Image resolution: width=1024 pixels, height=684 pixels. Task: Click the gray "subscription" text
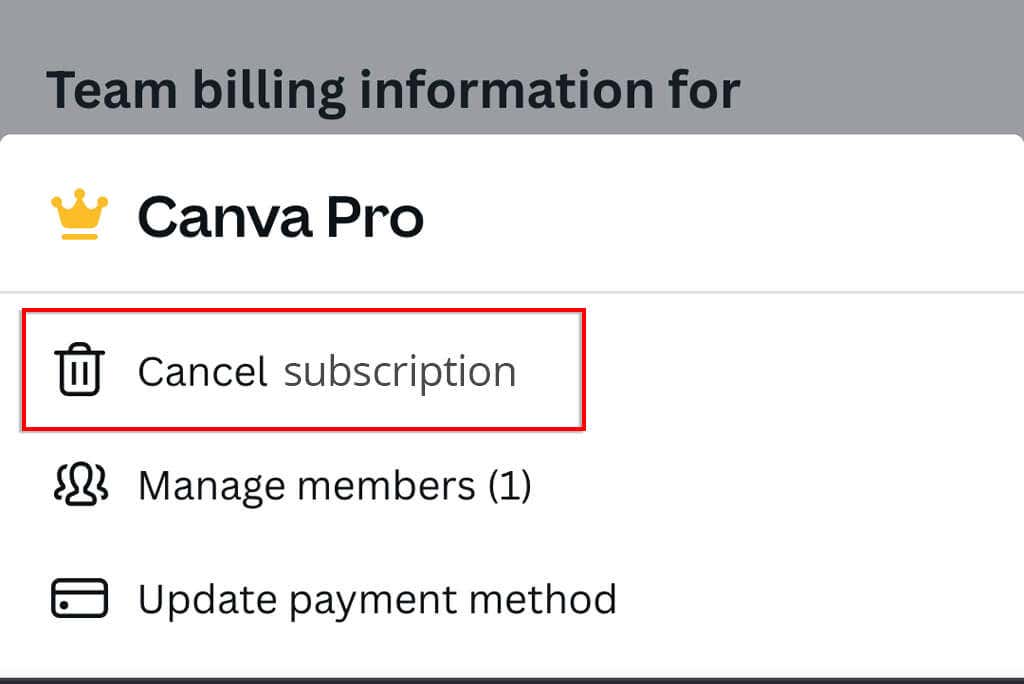point(400,372)
